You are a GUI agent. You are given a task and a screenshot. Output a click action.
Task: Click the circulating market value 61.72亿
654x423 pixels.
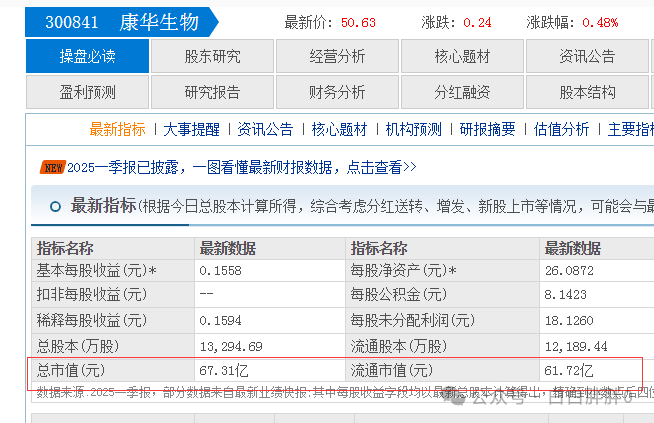pyautogui.click(x=568, y=370)
